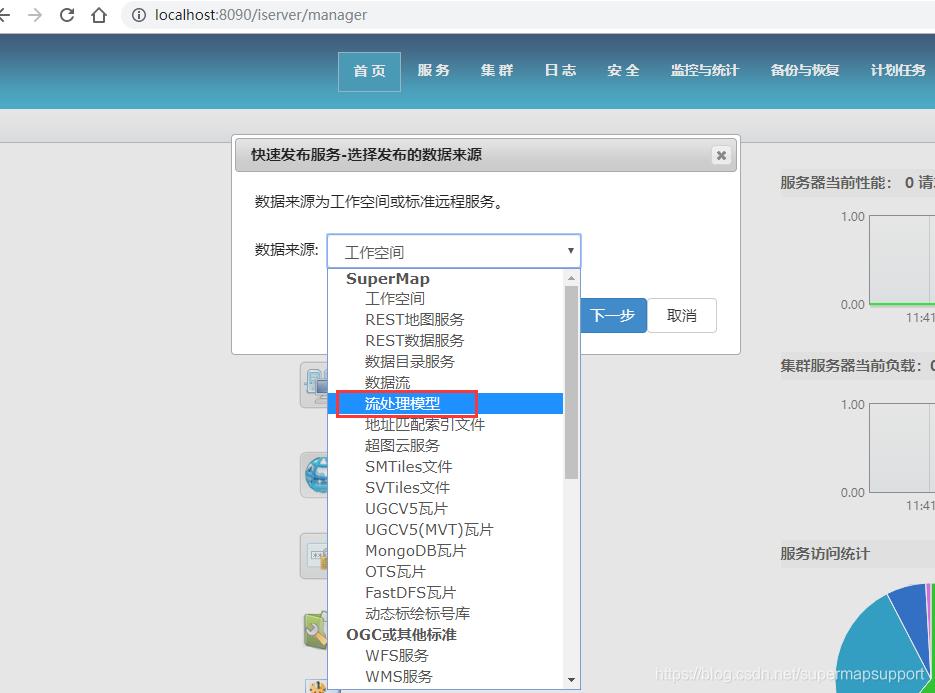Viewport: 935px width, 693px height.
Task: Click the browser refresh icon
Action: pyautogui.click(x=66, y=15)
